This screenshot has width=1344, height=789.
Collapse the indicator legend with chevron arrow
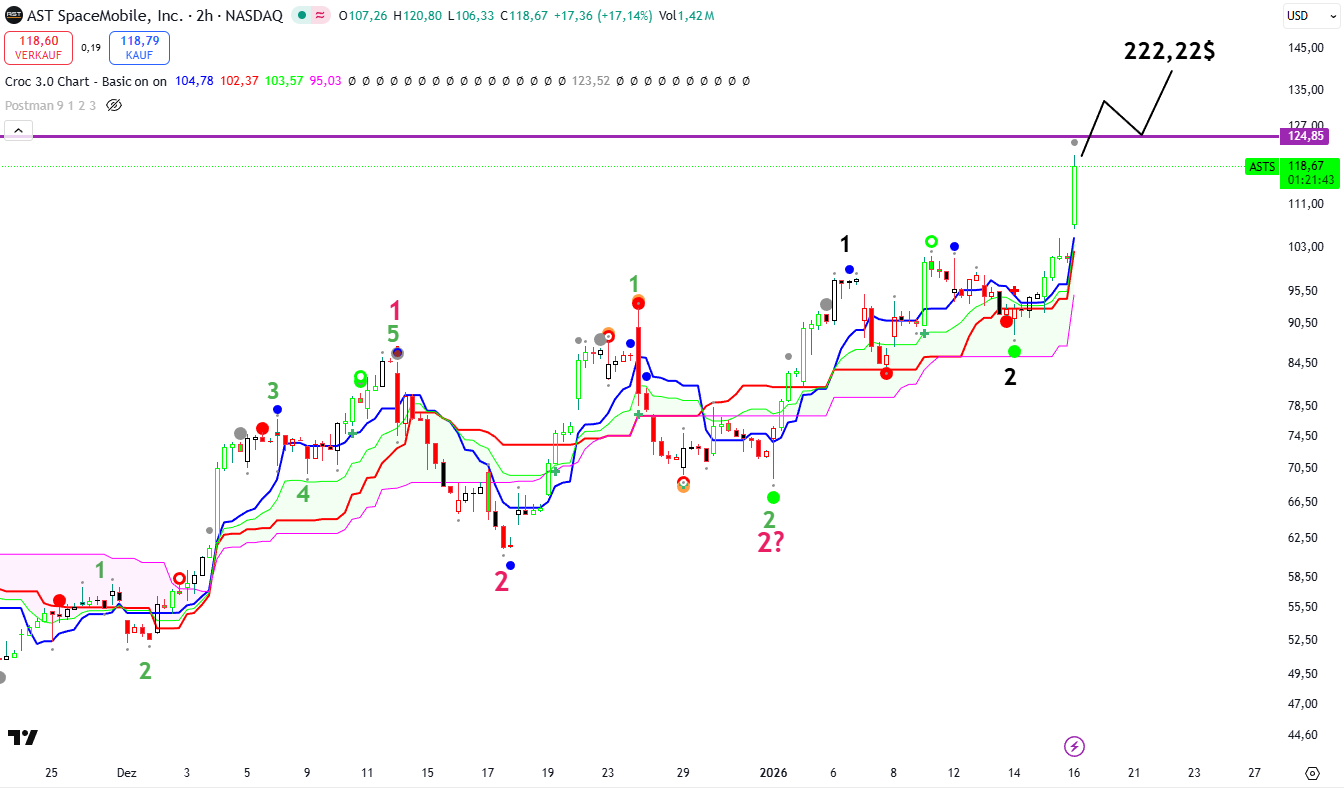point(18,130)
